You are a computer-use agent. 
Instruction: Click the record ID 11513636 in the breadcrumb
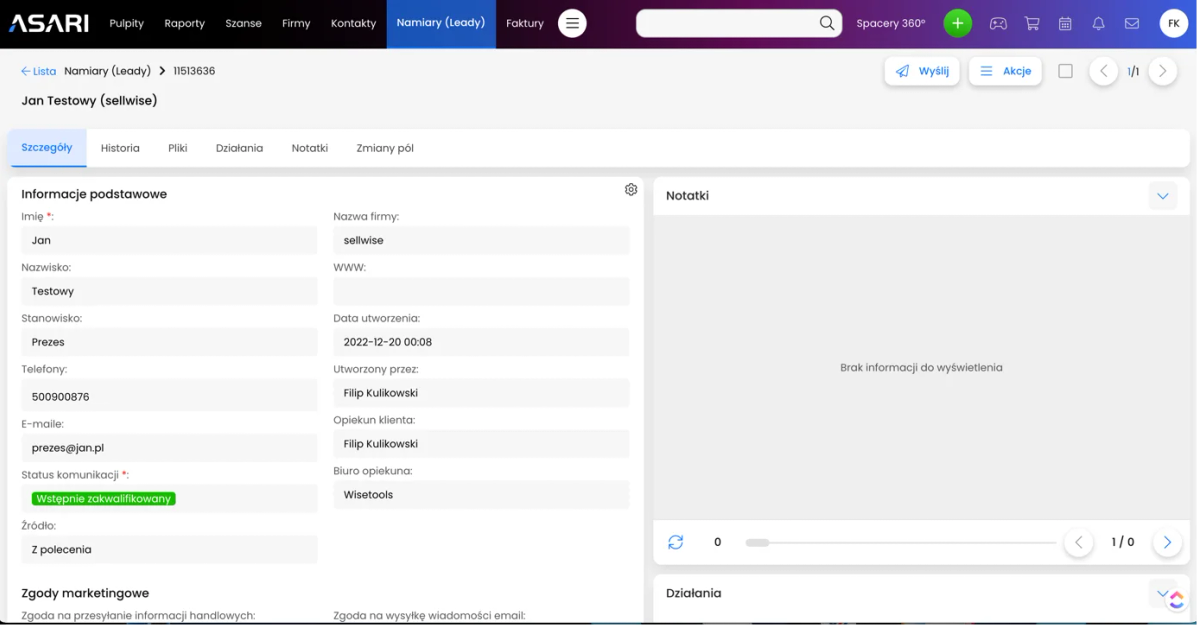[194, 71]
